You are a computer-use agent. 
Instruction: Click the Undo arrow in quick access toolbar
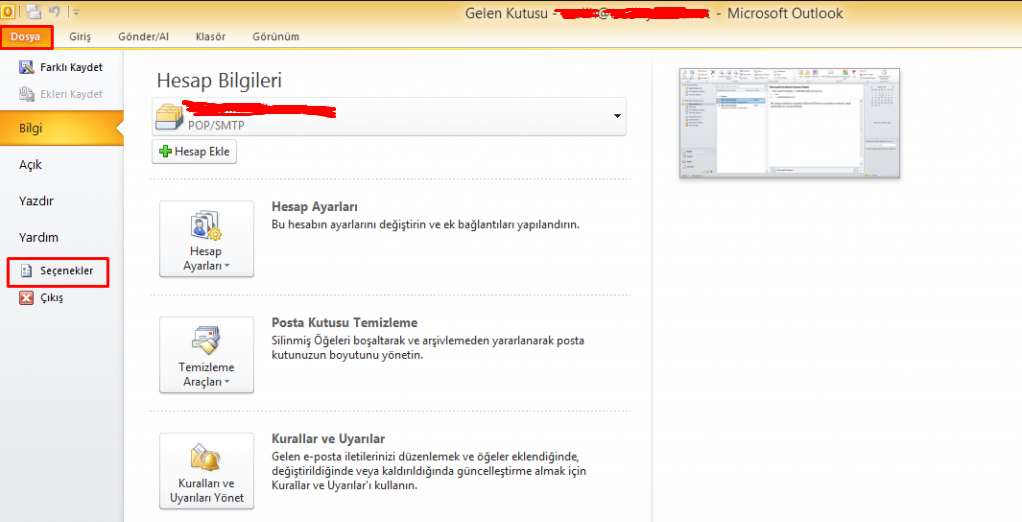[55, 11]
